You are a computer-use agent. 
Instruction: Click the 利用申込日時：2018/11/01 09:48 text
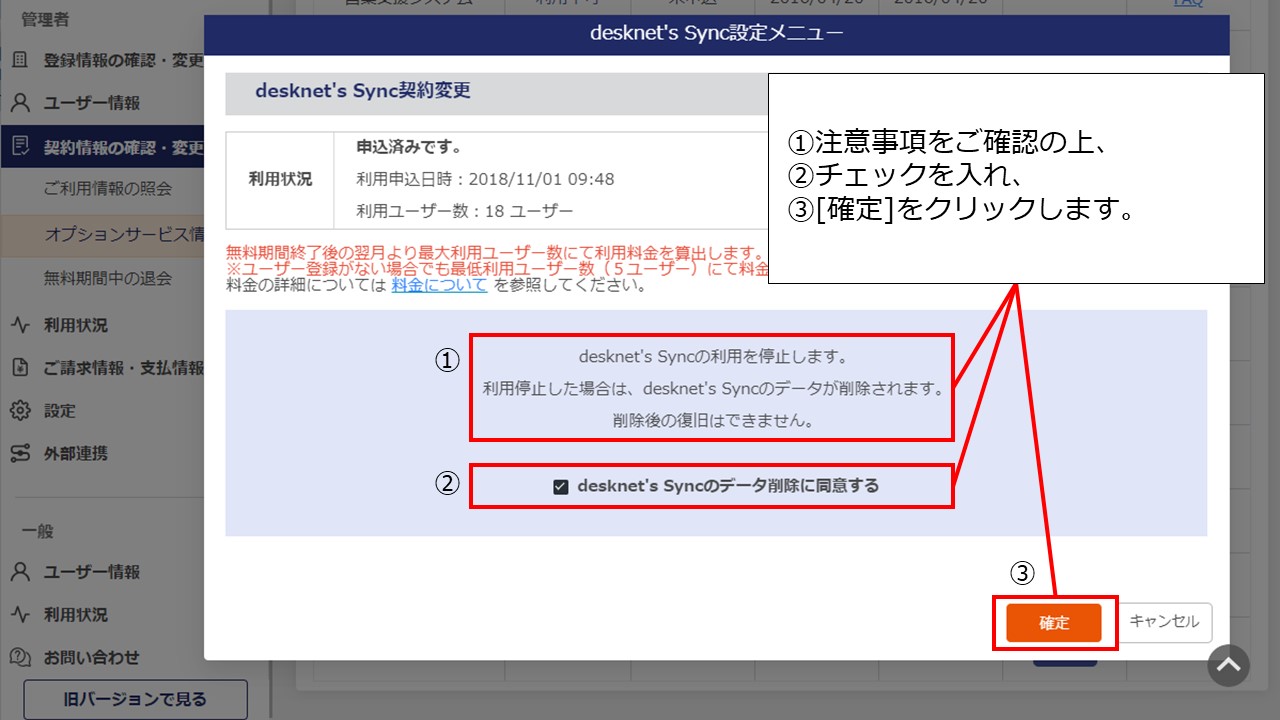click(x=485, y=179)
